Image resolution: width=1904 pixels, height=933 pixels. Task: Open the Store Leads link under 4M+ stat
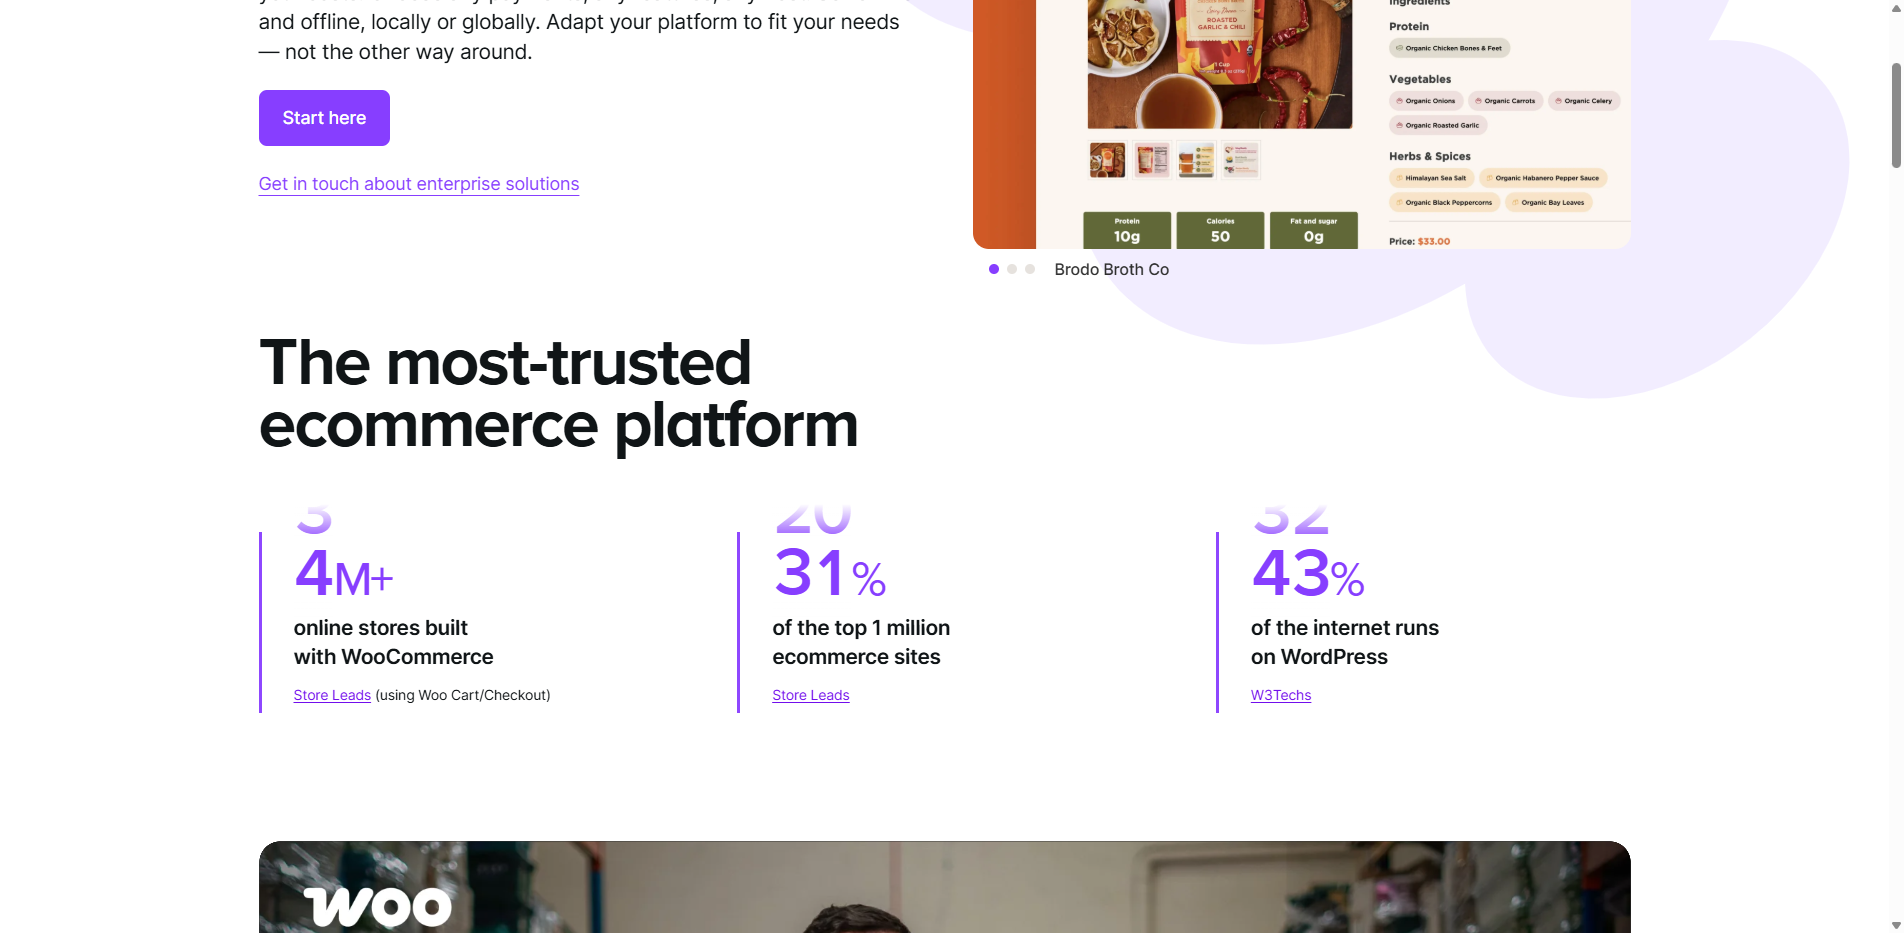[x=331, y=695]
